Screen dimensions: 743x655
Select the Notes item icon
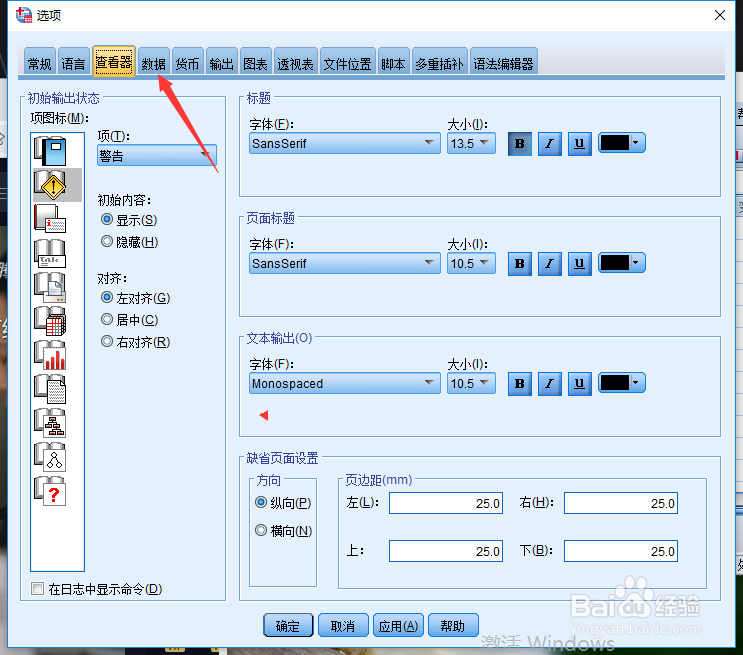tap(50, 218)
